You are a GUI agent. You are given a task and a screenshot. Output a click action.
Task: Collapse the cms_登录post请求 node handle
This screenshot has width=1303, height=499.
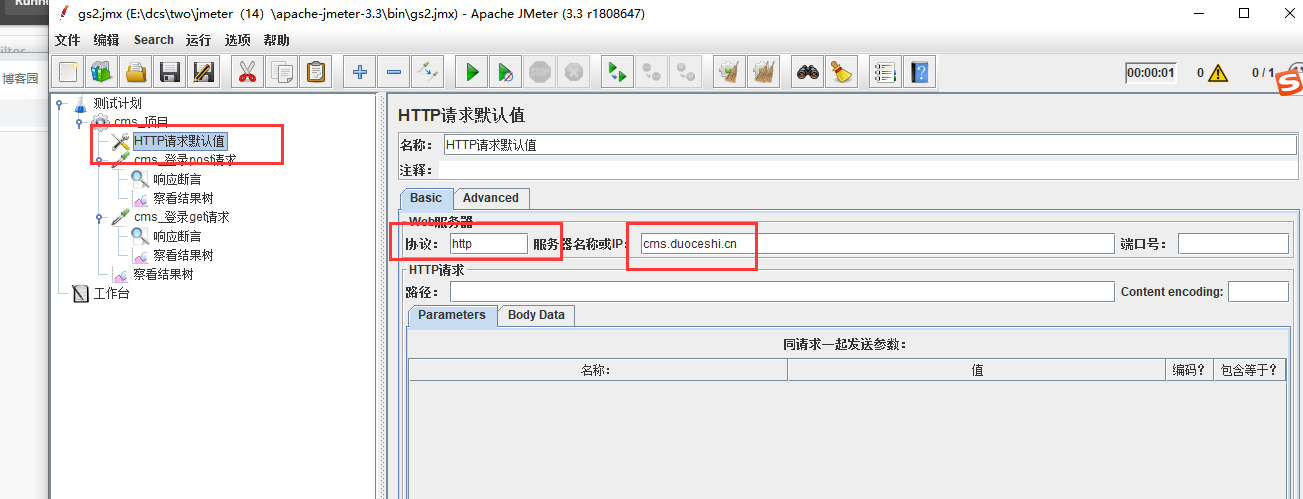coord(99,160)
